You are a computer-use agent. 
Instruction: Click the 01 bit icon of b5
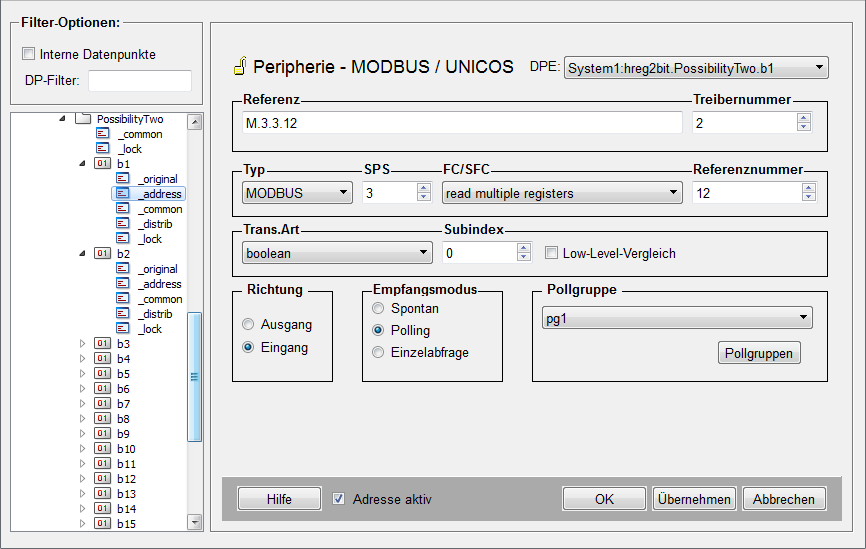click(x=102, y=373)
